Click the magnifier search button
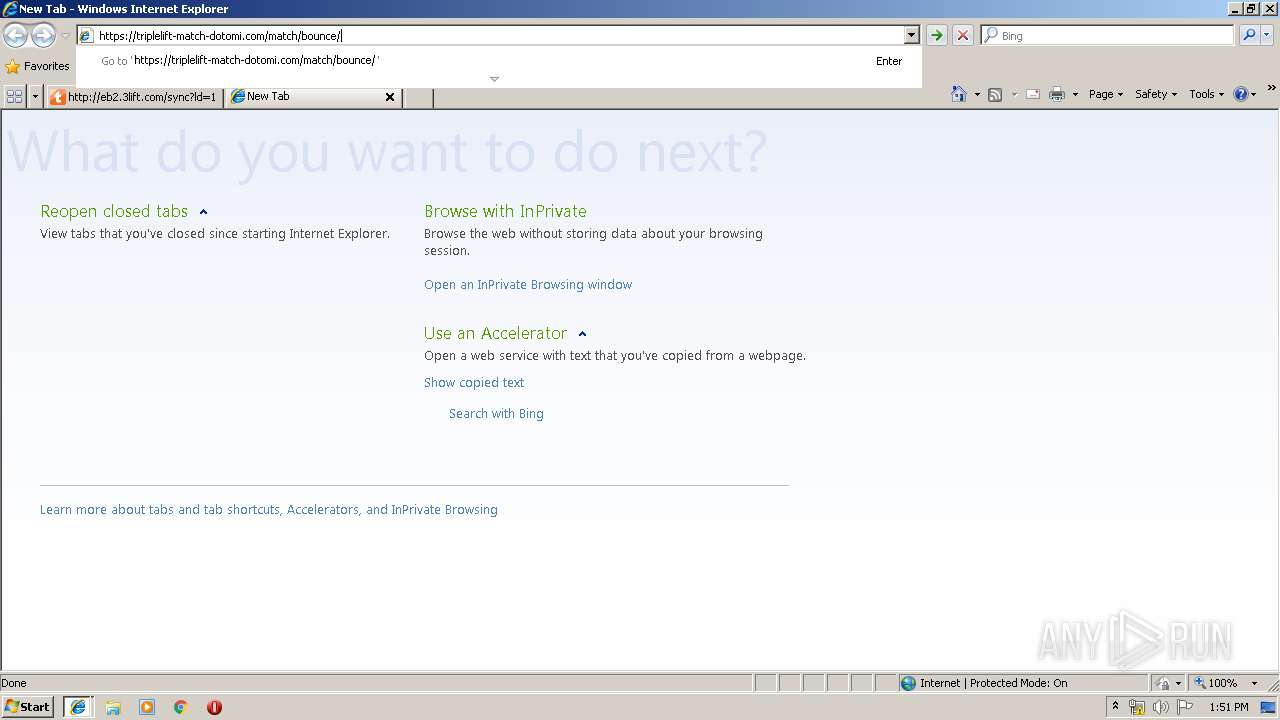The image size is (1280, 720). [x=1248, y=35]
